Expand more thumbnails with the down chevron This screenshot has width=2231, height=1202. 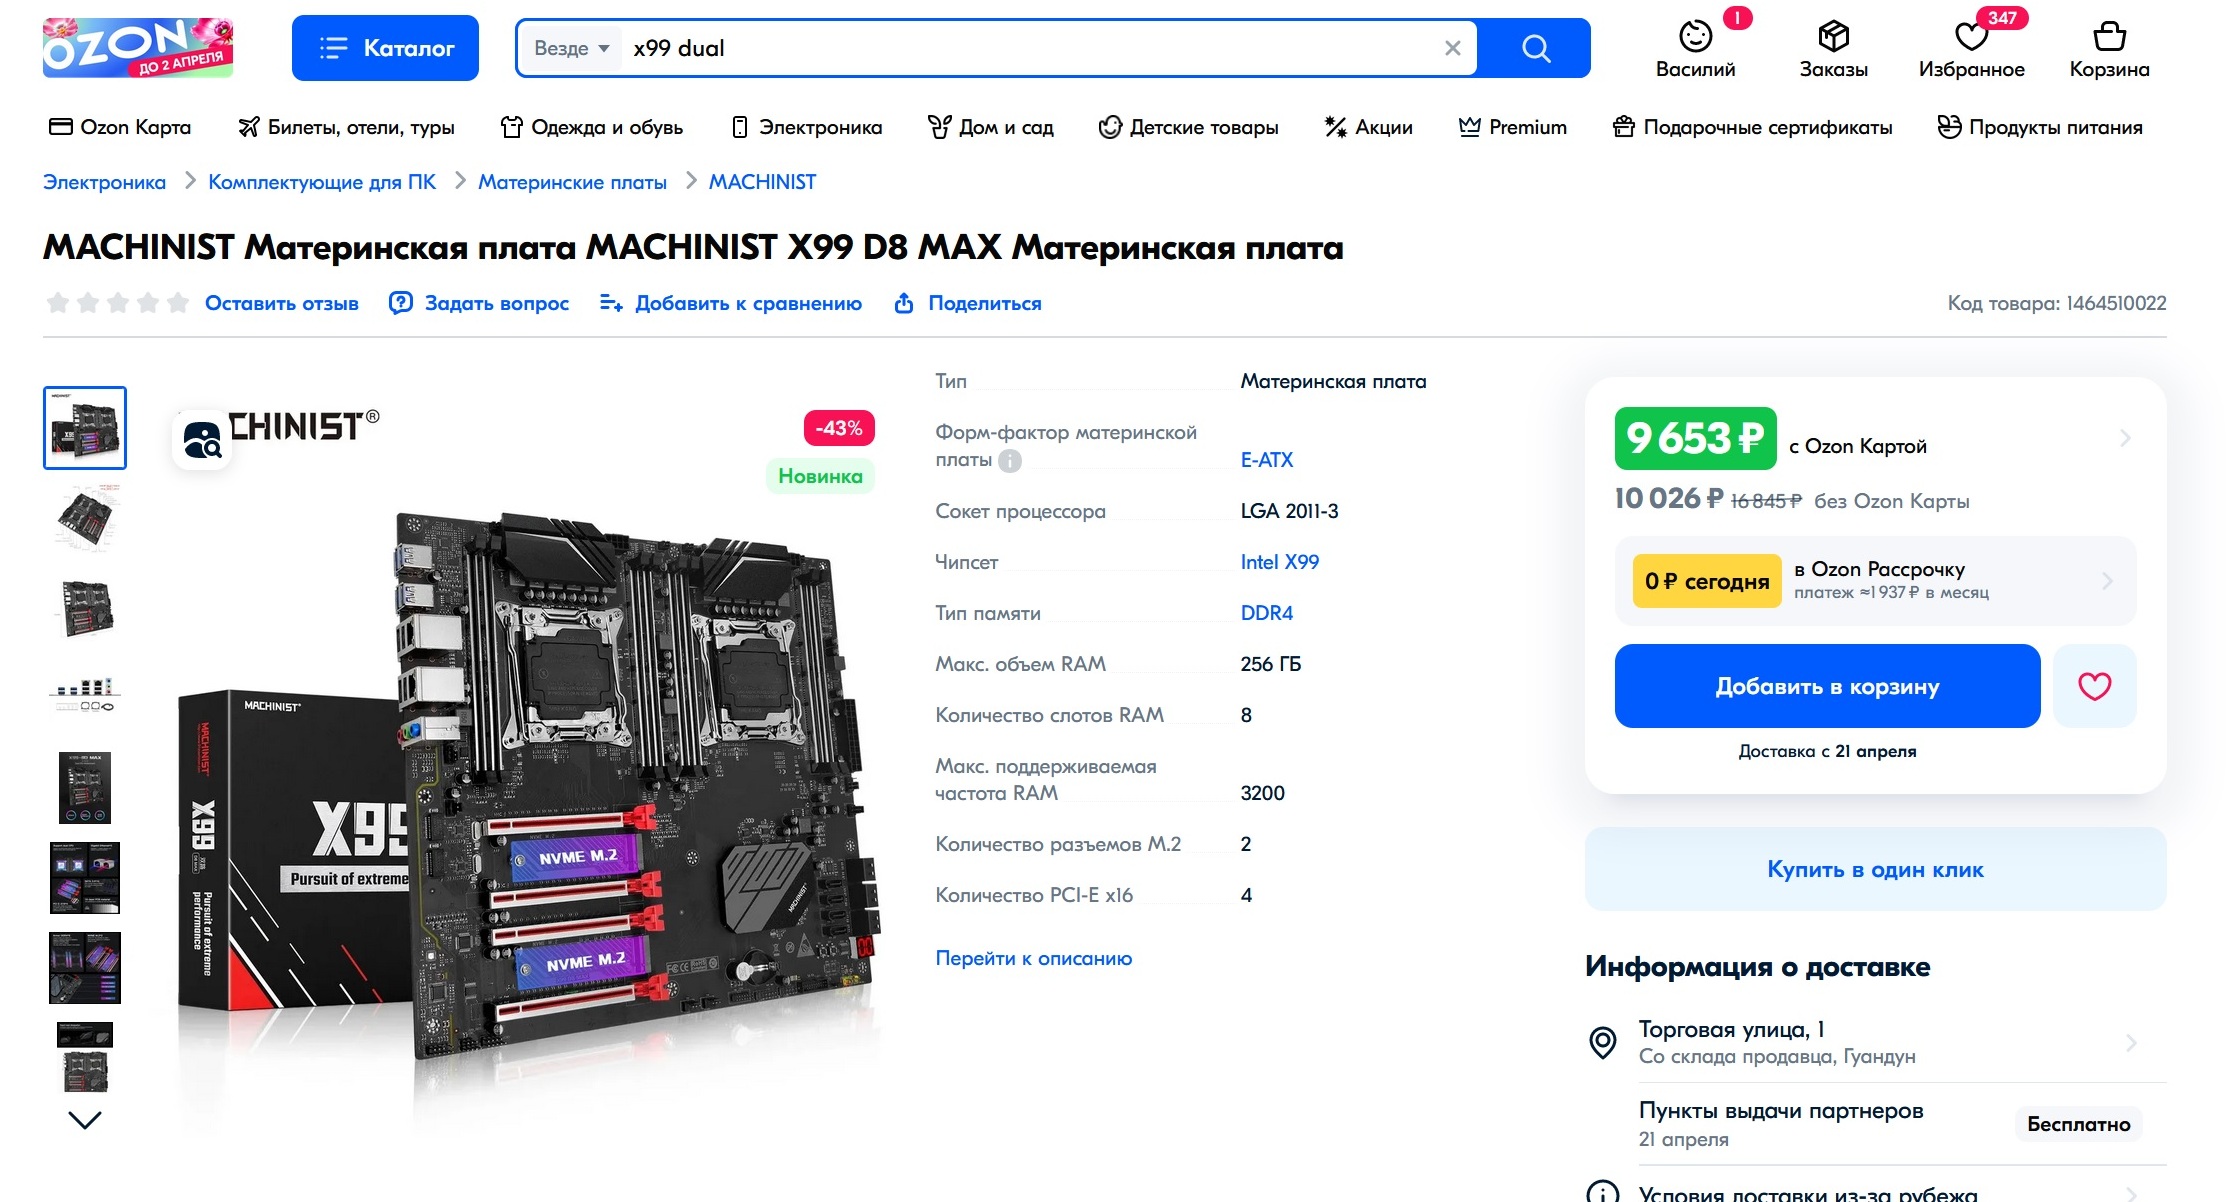click(85, 1120)
